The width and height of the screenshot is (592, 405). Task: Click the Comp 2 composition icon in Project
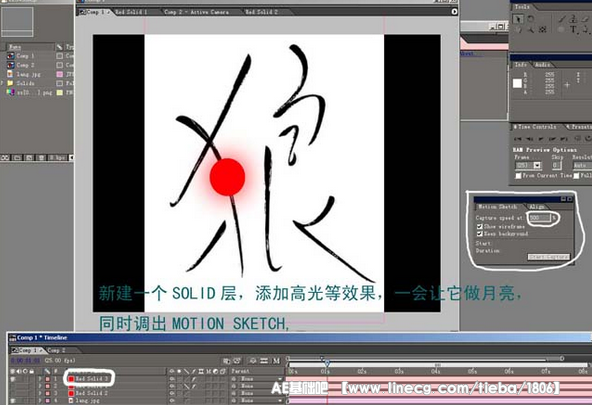11,65
